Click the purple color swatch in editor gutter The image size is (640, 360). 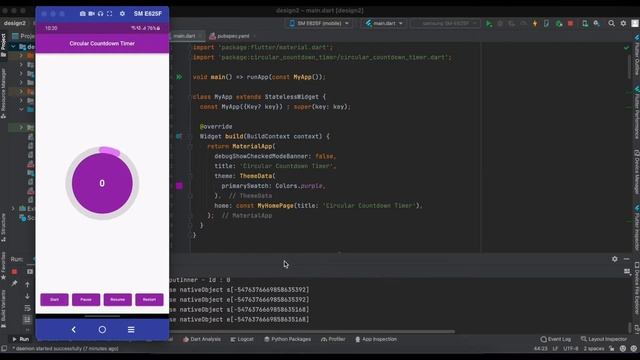pos(179,186)
